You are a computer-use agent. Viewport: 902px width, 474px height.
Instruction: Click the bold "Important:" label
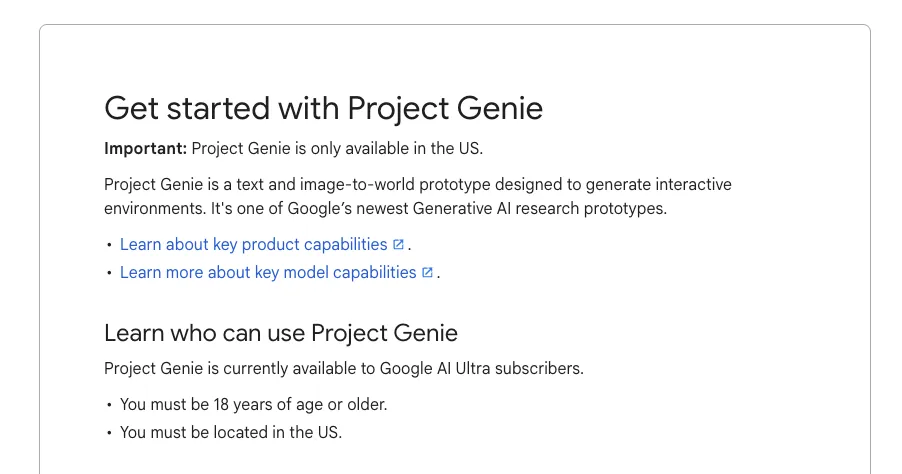(145, 149)
